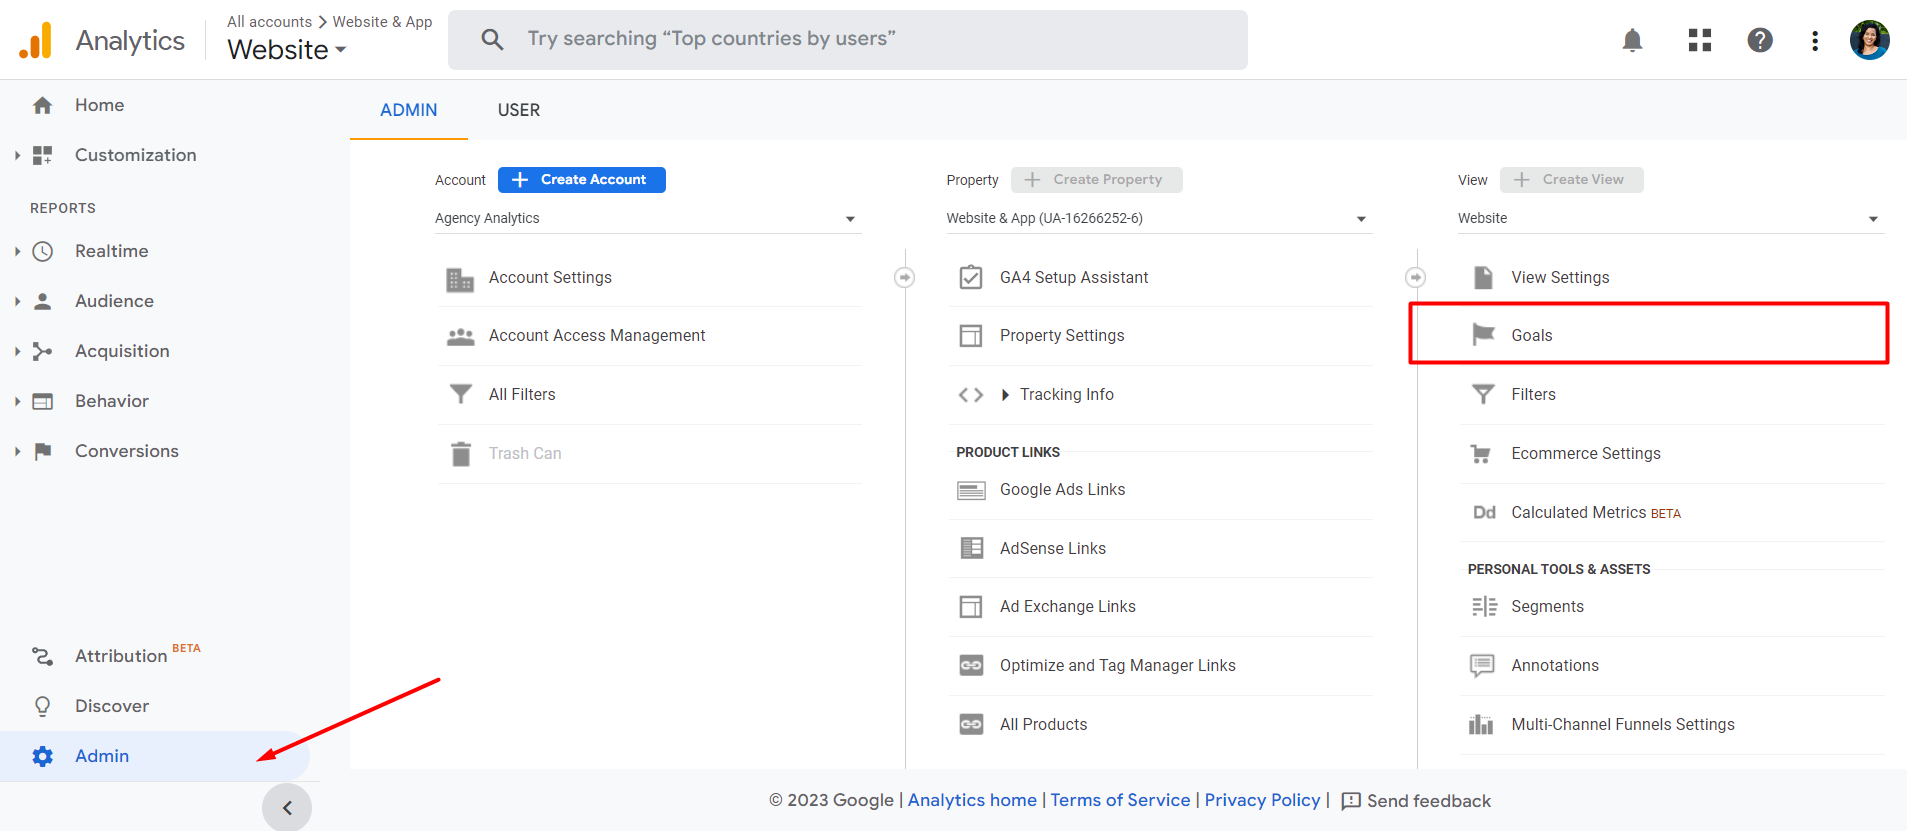The image size is (1907, 831).
Task: Expand the Audience reports menu
Action: tap(17, 301)
